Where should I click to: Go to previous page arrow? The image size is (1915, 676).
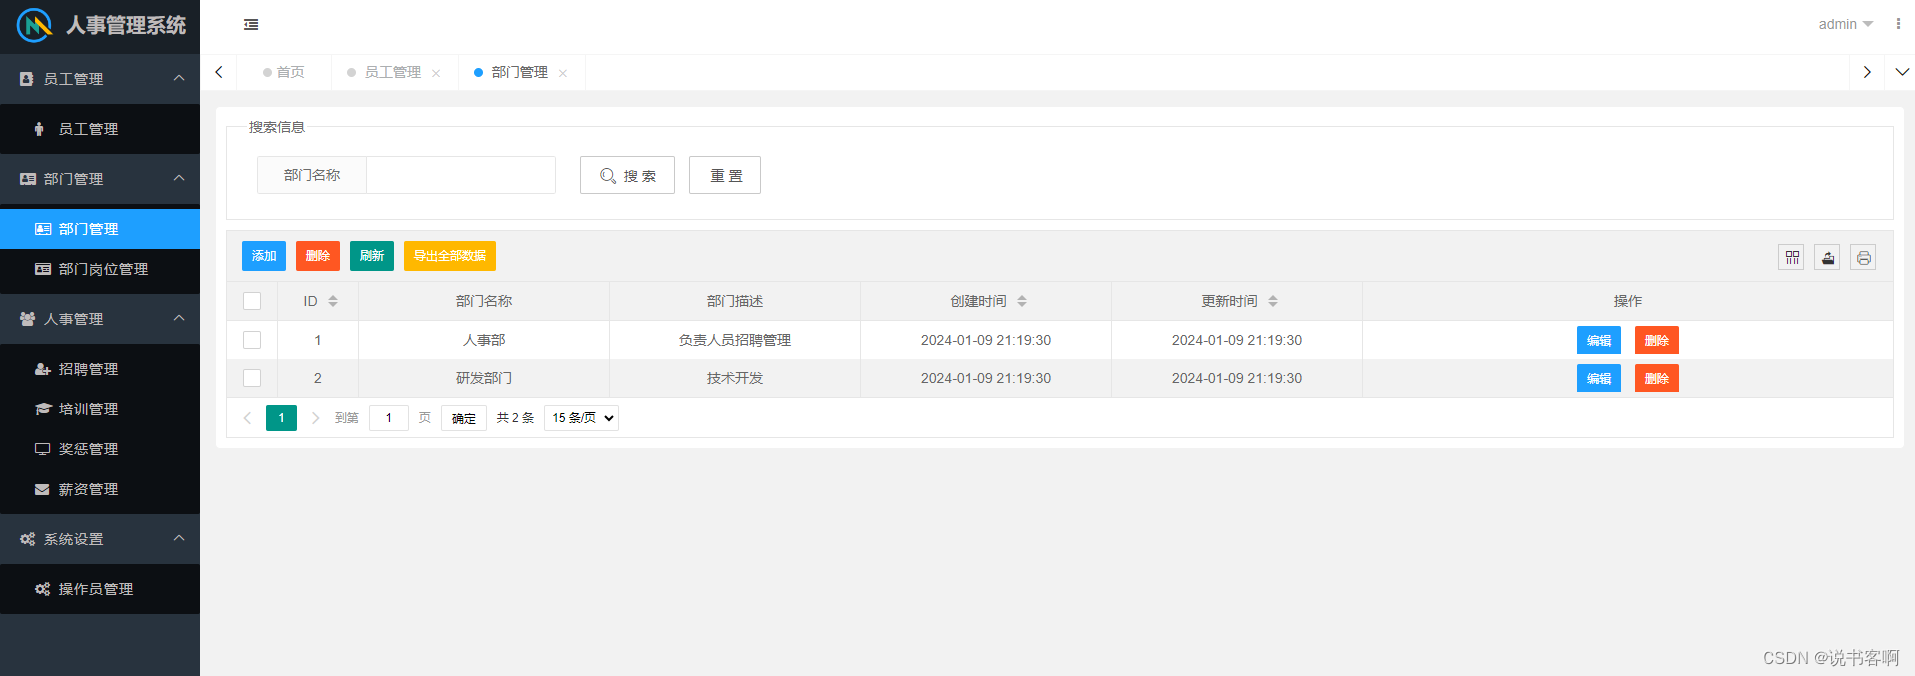[x=248, y=418]
